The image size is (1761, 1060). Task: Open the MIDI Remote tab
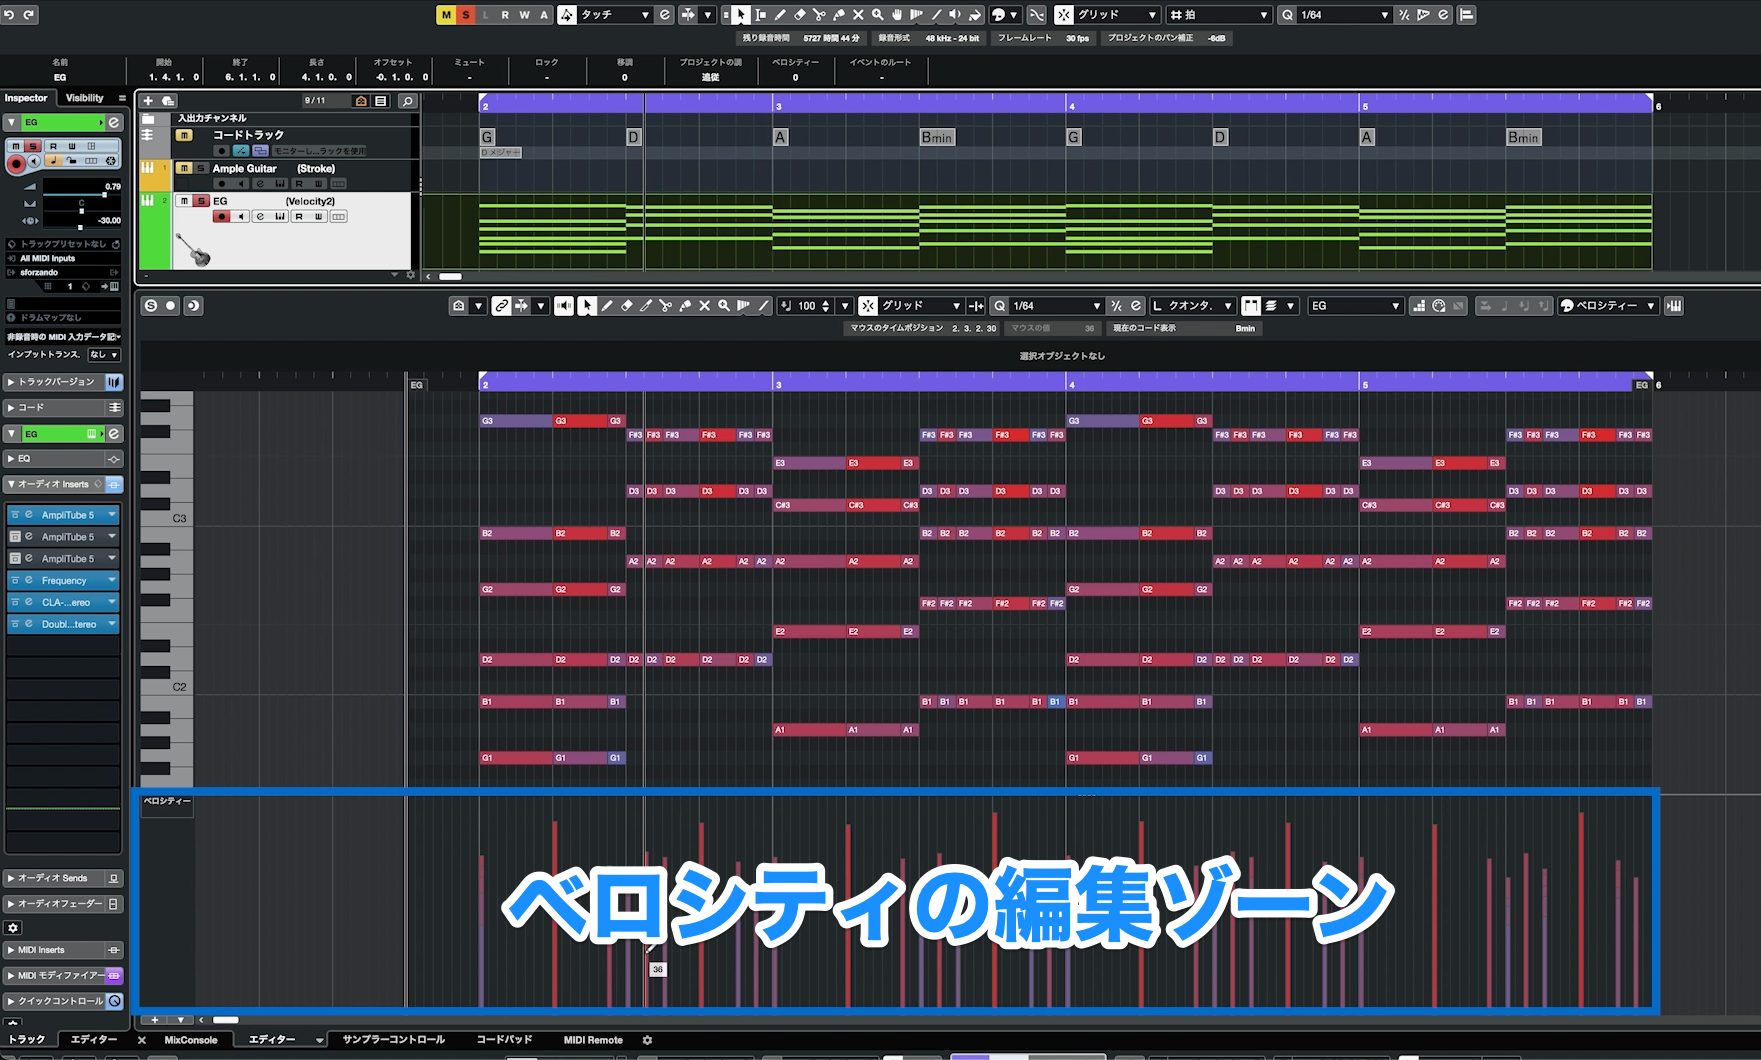(x=592, y=1040)
